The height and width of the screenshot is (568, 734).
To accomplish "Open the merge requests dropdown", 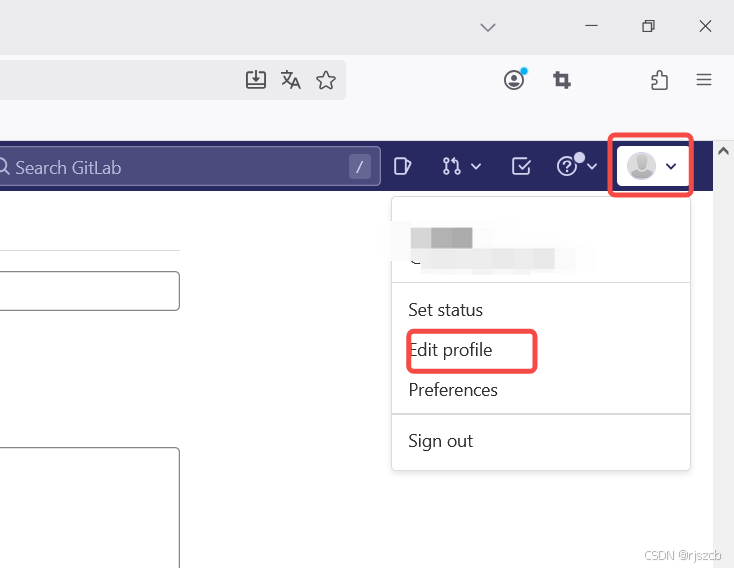I will [462, 166].
